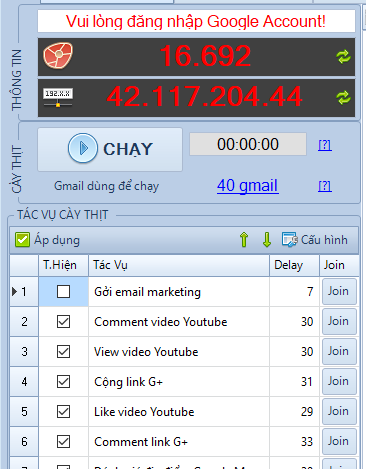
Task: Select row header number 1
Action: coord(24,292)
